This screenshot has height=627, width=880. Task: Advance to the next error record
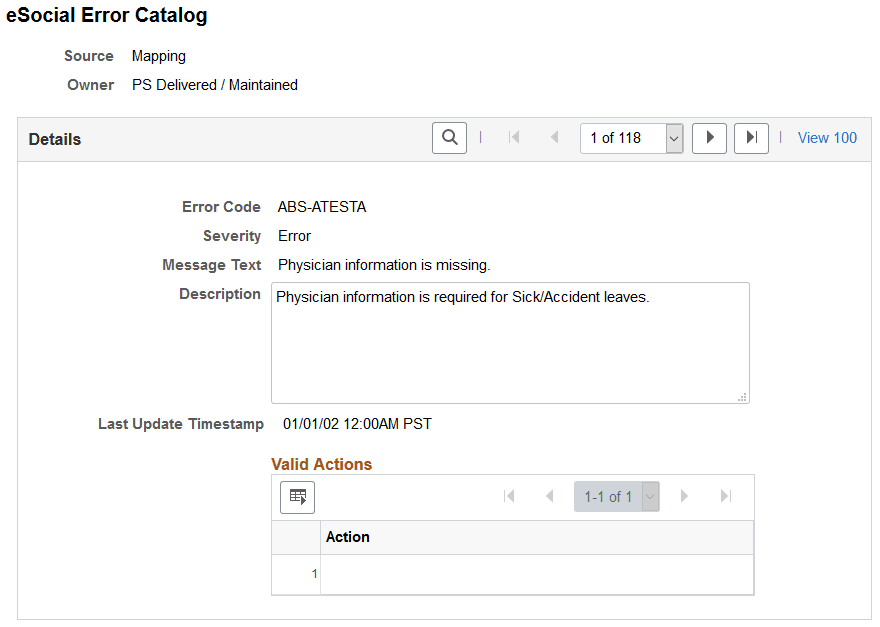point(709,137)
